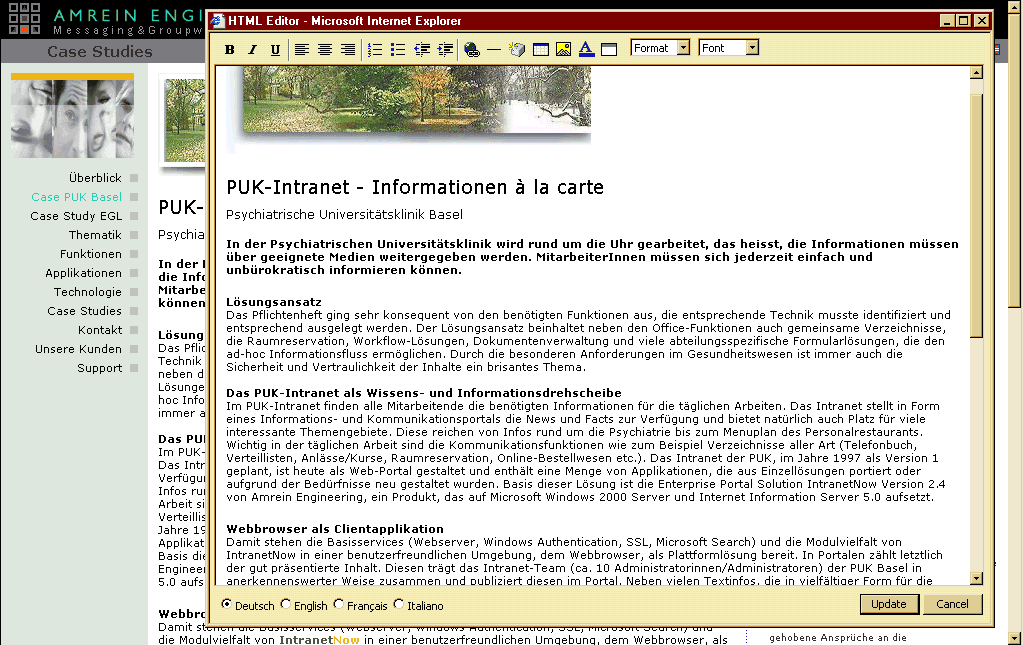Click the editor vertical scrollbar thumb
Viewport: 1023px width, 645px height.
tap(976, 216)
